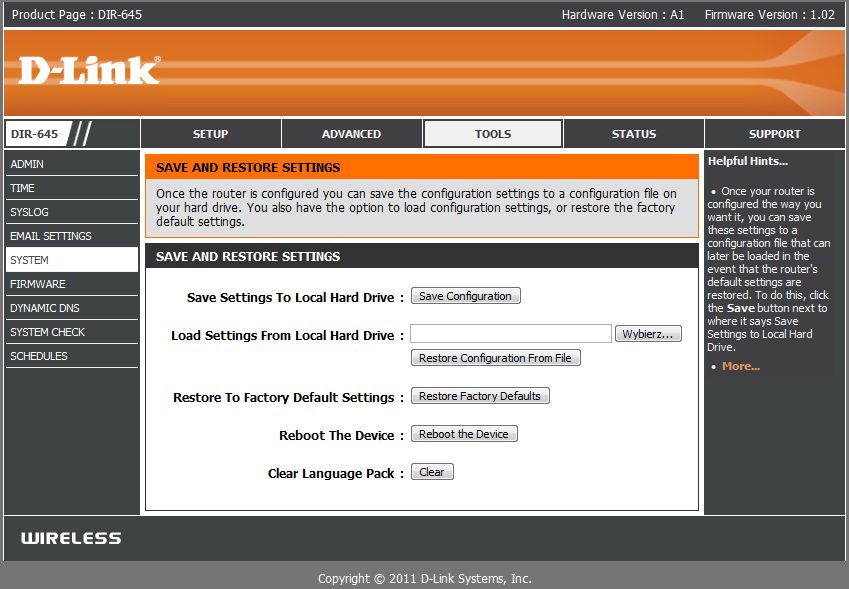The image size is (849, 589).
Task: Click 'Clear Language Pack' label
Action: pyautogui.click(x=331, y=474)
